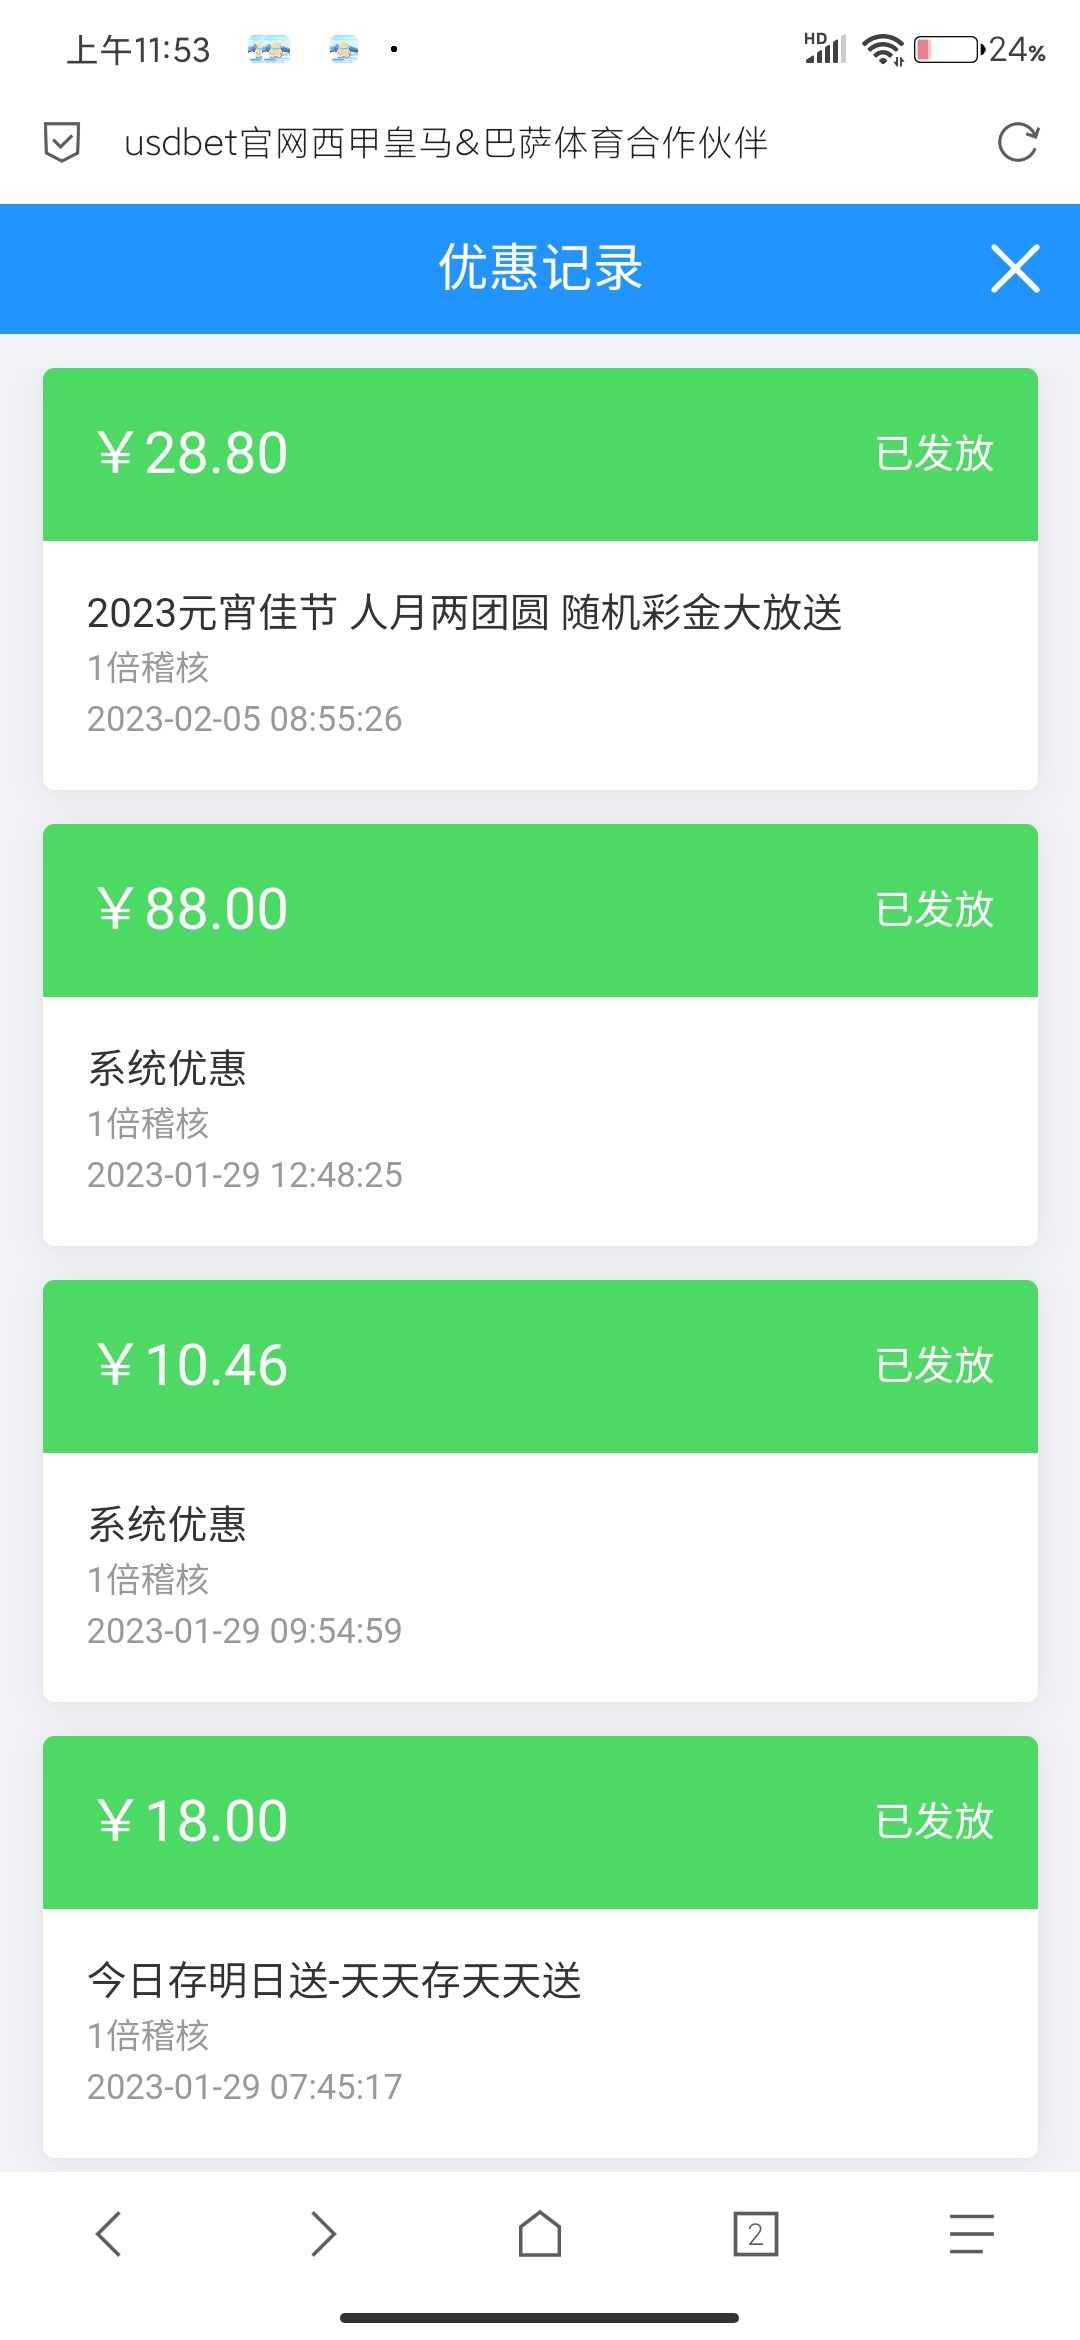Go back with browser back arrow
Viewport: 1080px width, 2340px height.
pyautogui.click(x=108, y=2233)
